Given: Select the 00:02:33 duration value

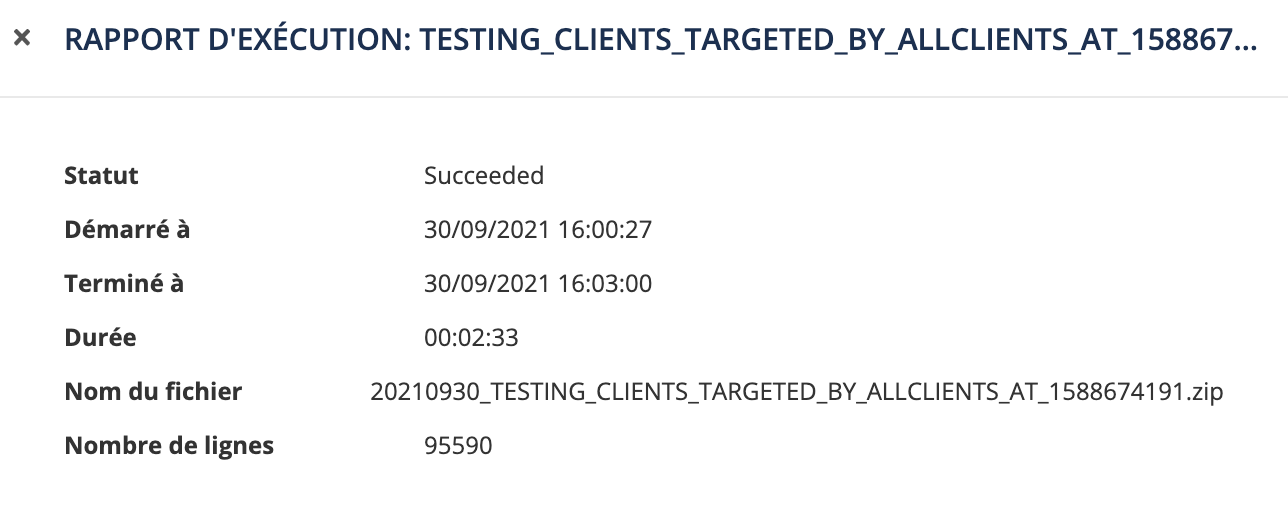Looking at the screenshot, I should [471, 338].
